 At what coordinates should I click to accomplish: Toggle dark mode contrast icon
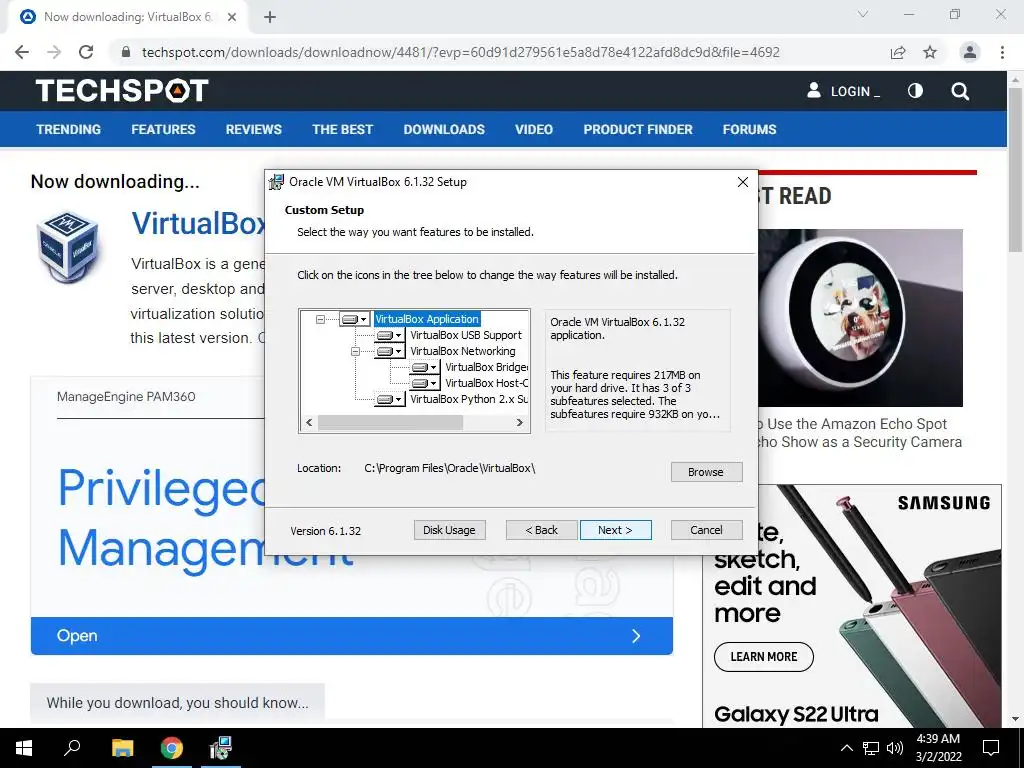tap(915, 91)
